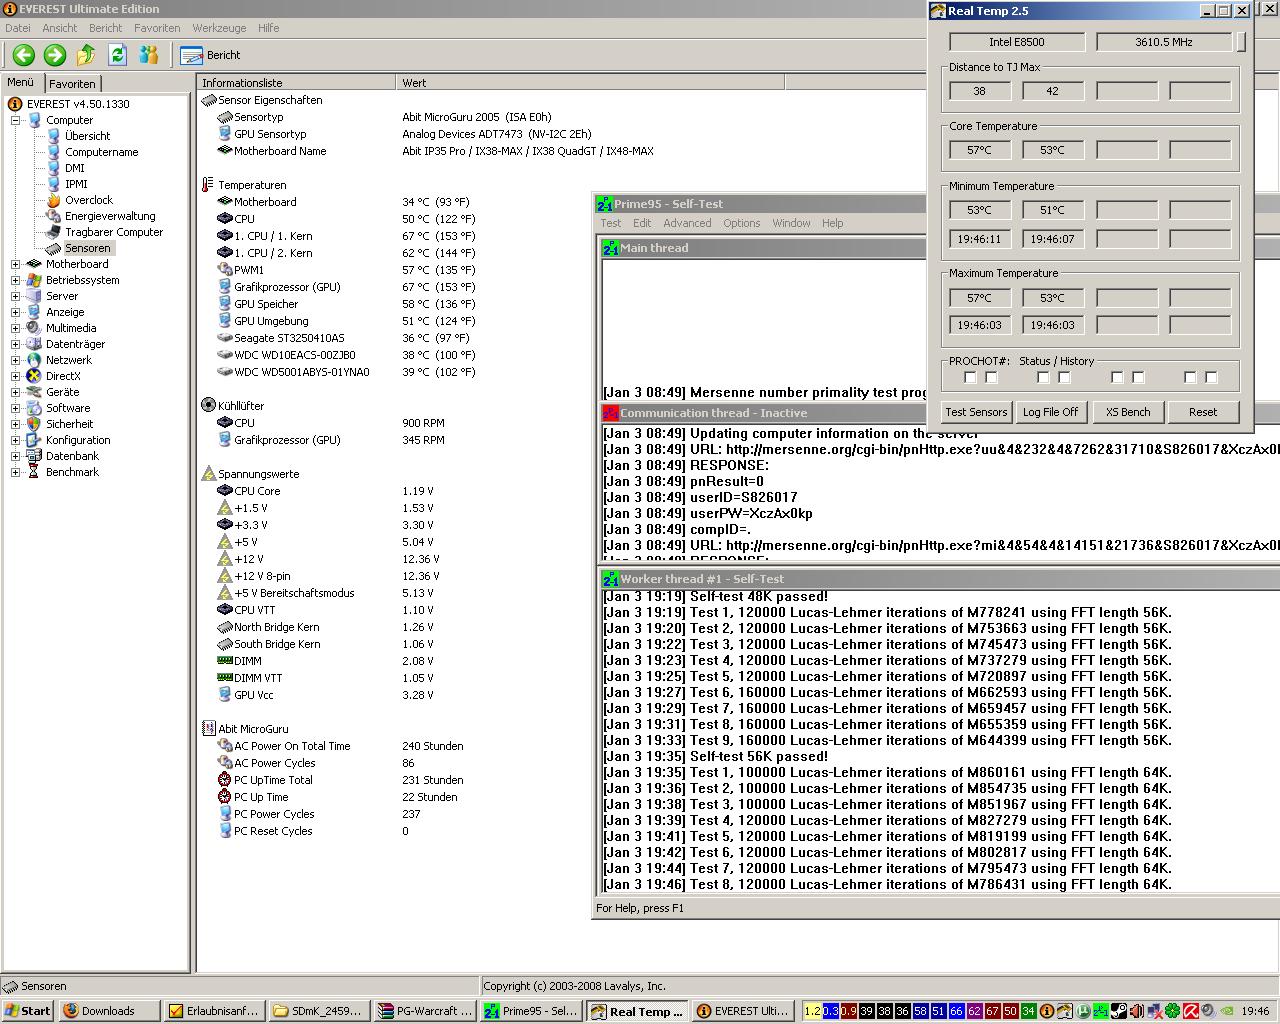Viewport: 1280px width, 1024px height.
Task: Click the Log File Off button
Action: (x=1050, y=412)
